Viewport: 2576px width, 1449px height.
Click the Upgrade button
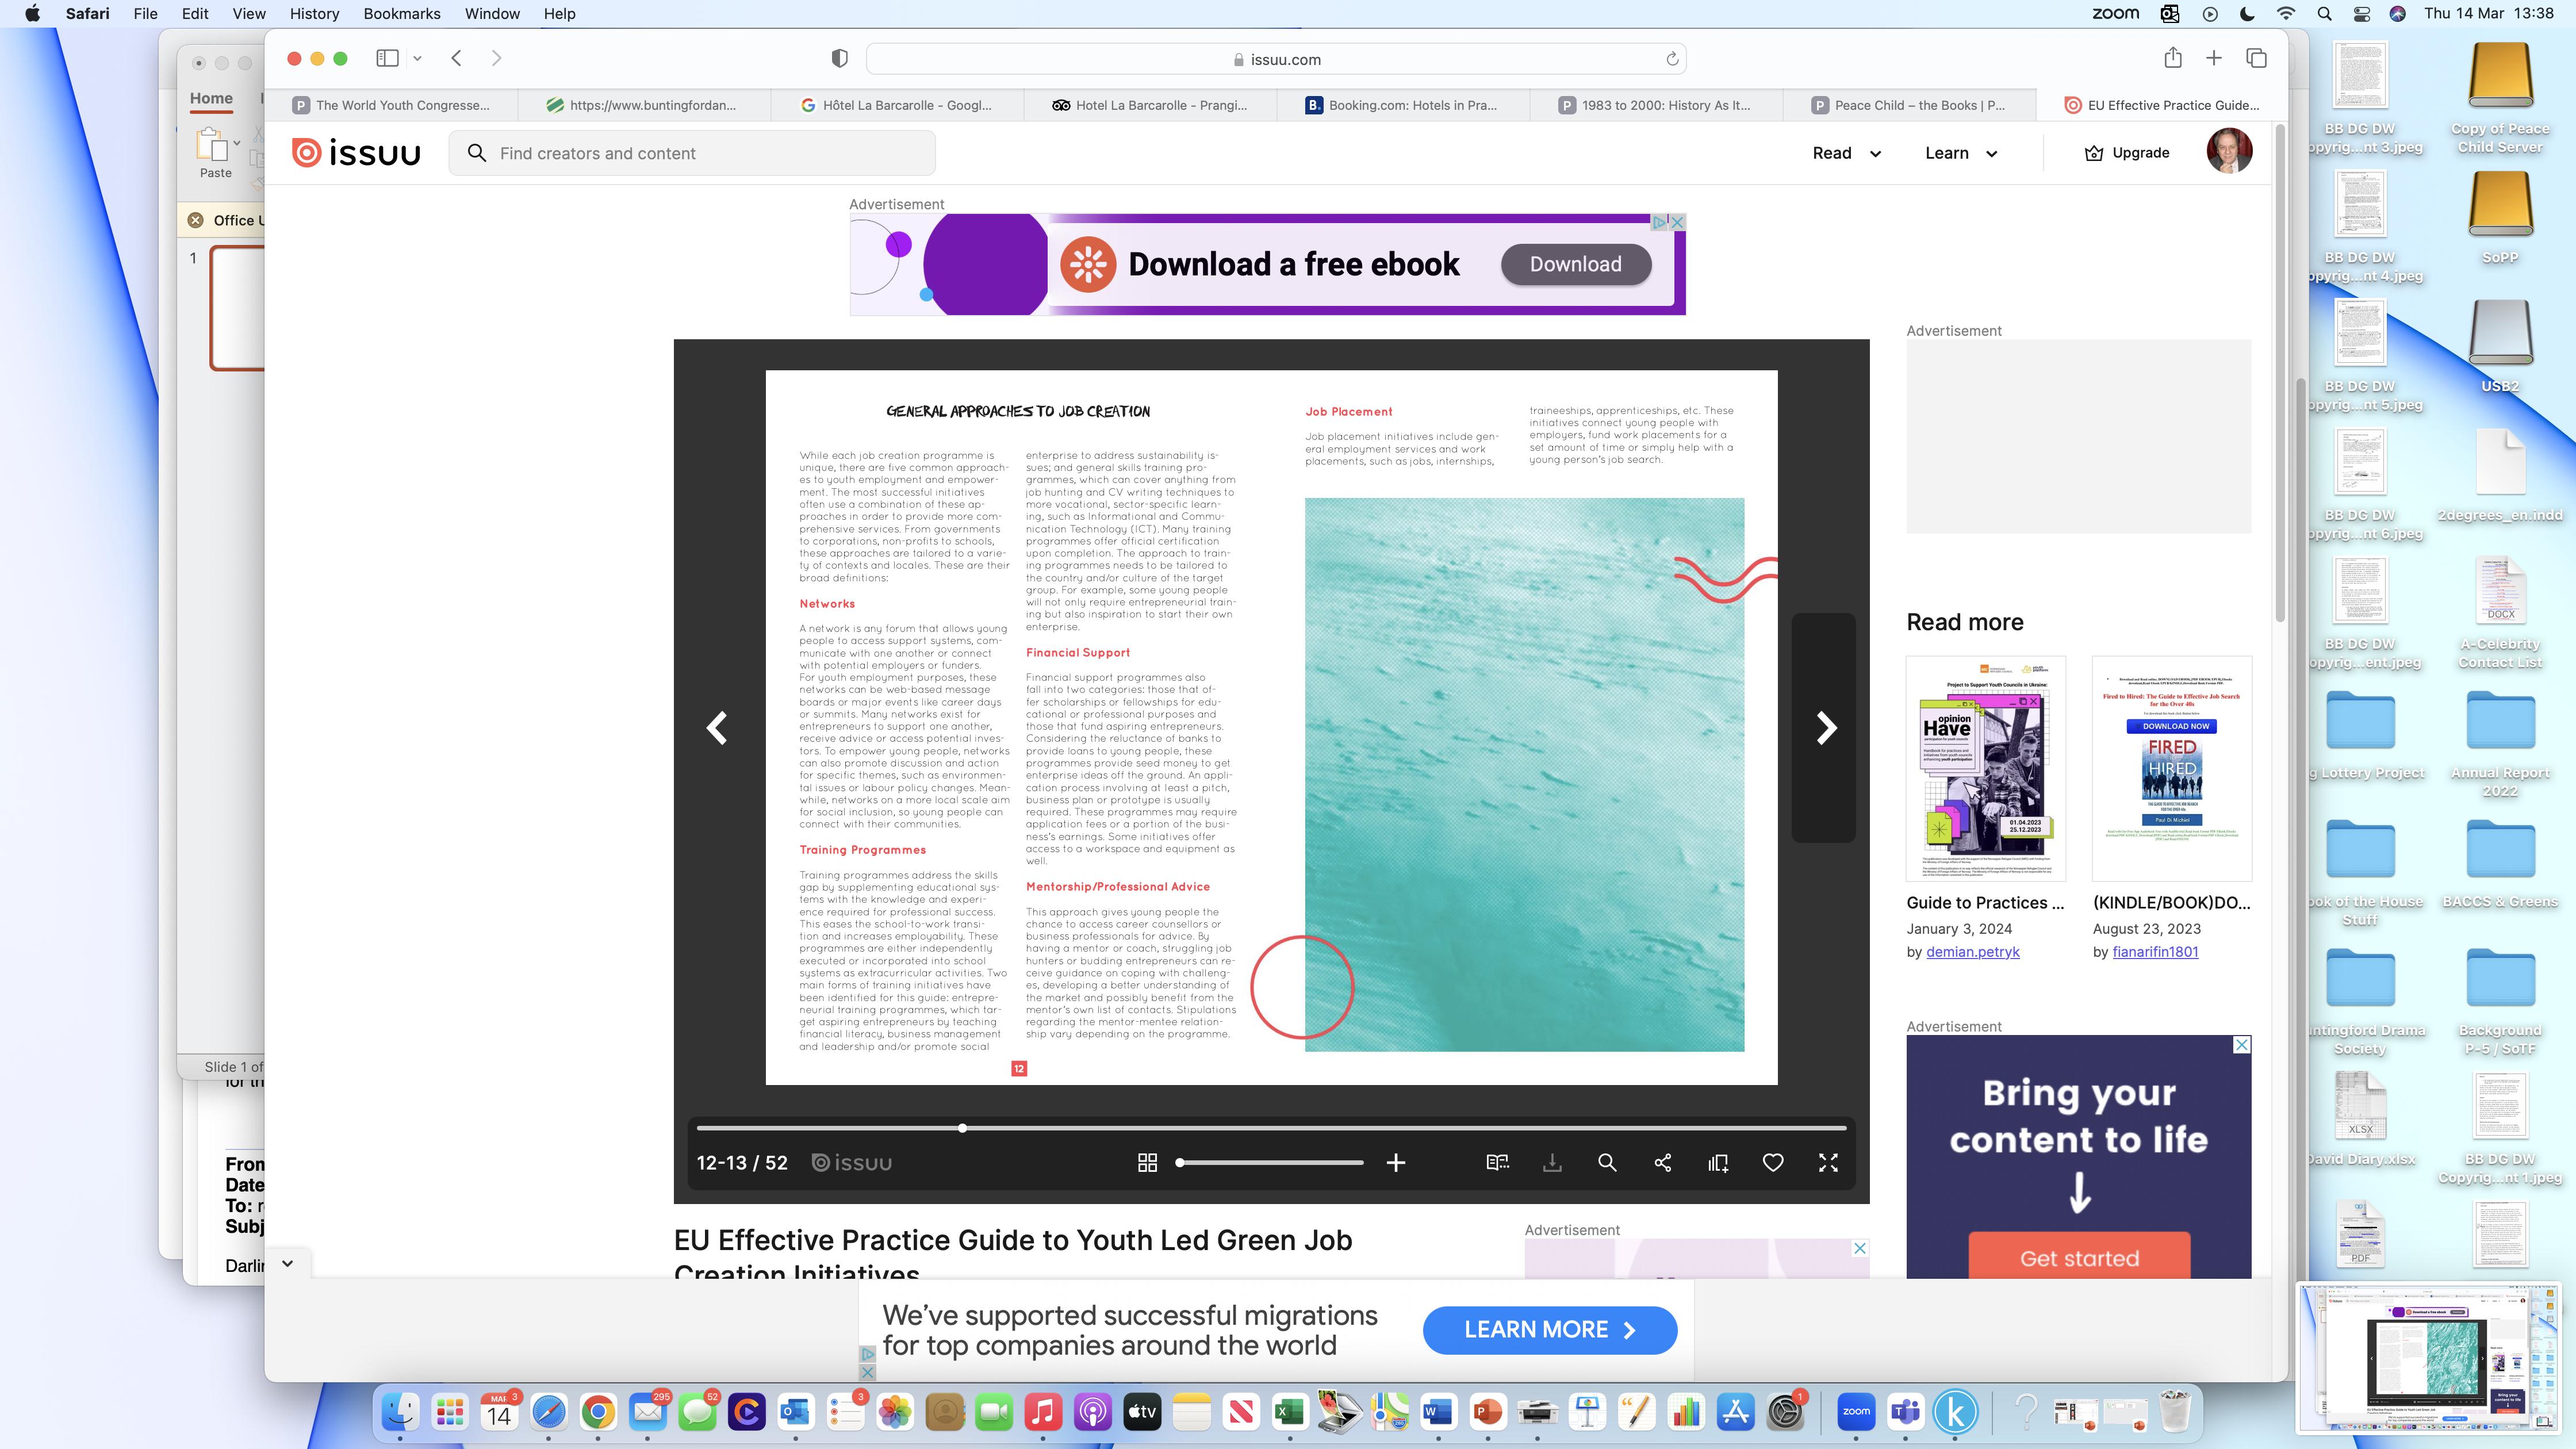[2126, 153]
